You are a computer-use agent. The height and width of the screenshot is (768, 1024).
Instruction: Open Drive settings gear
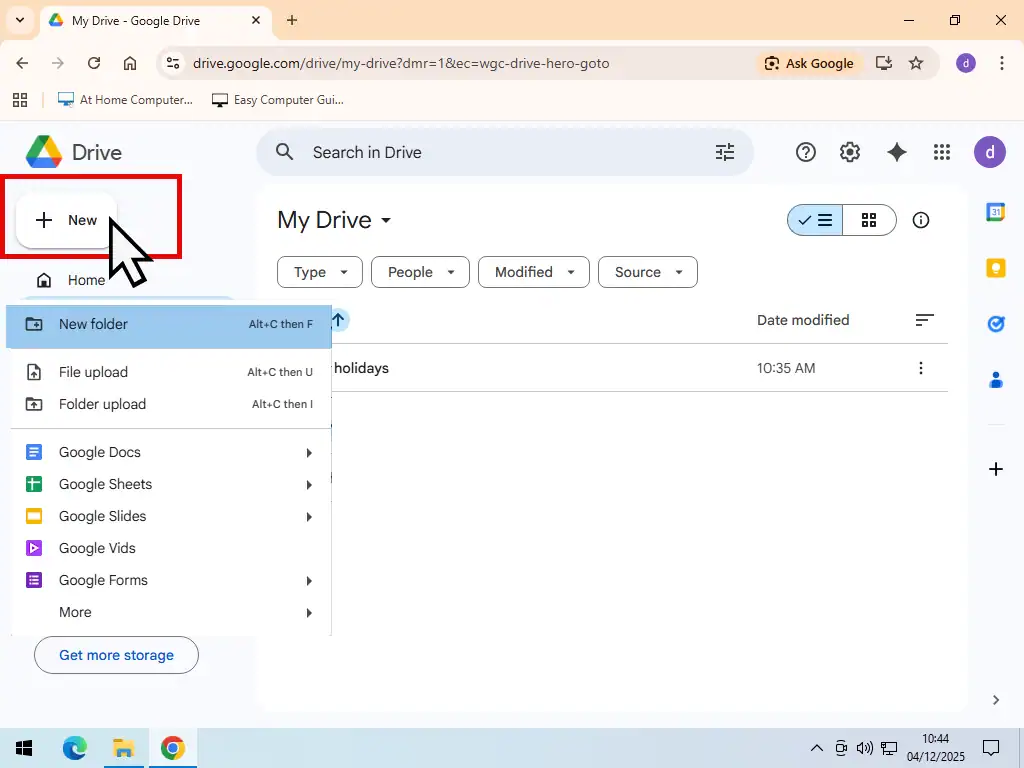849,152
